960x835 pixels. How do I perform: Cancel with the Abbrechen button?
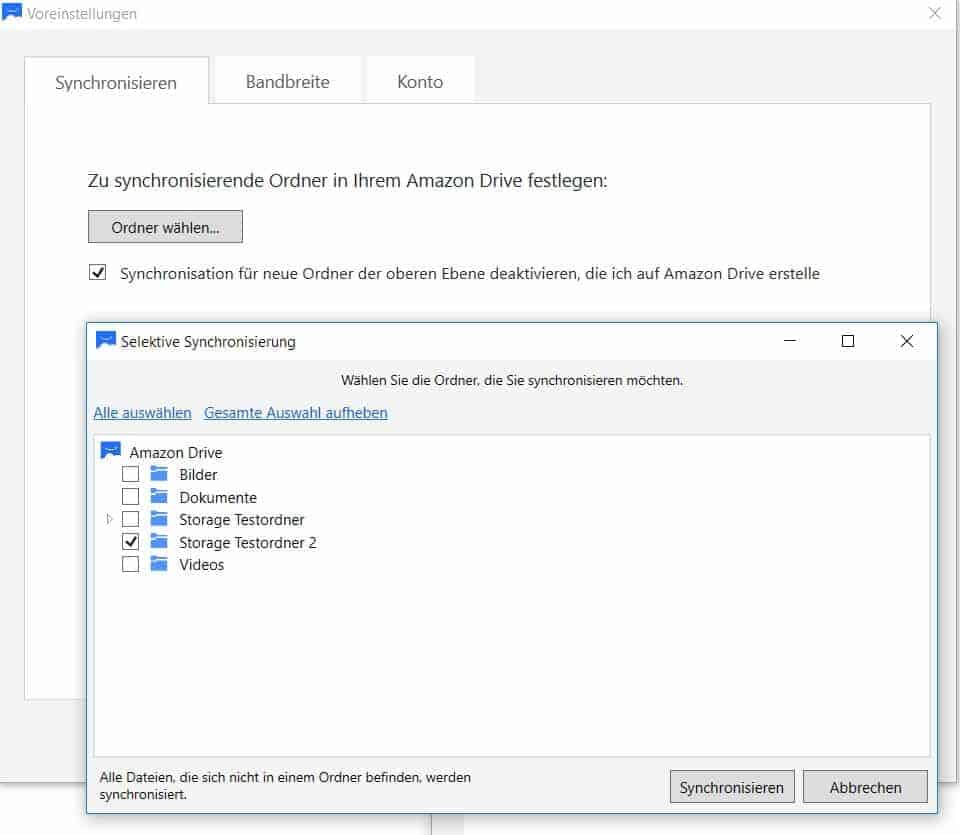865,787
